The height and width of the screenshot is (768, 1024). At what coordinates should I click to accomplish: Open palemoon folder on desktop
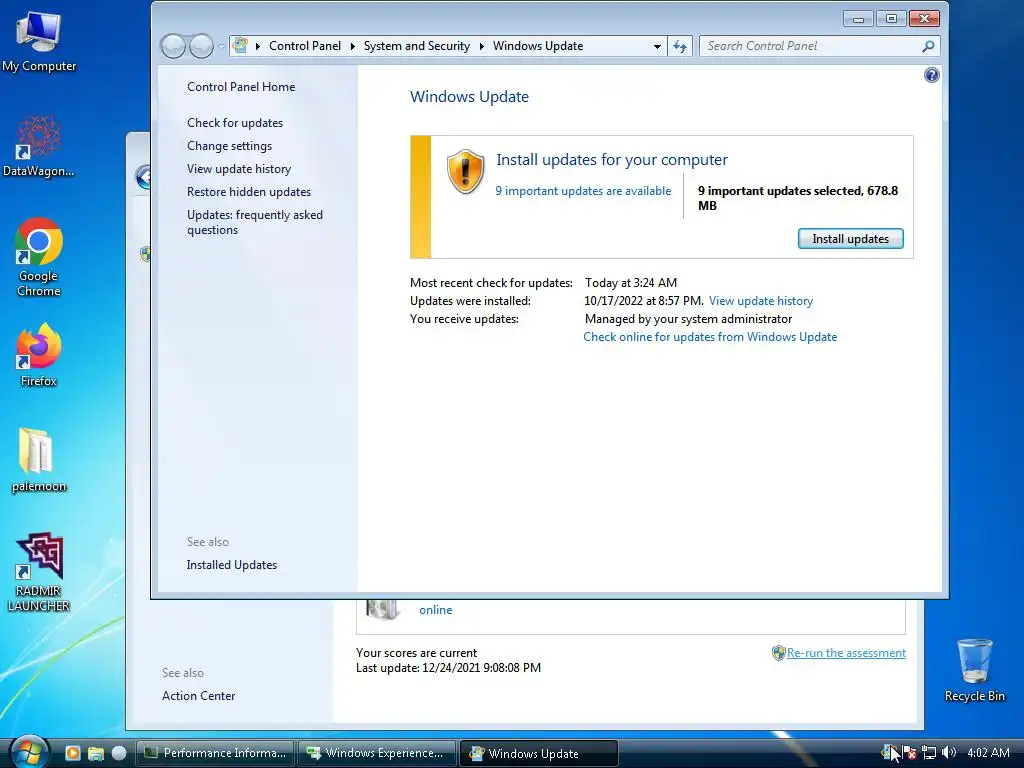[39, 460]
